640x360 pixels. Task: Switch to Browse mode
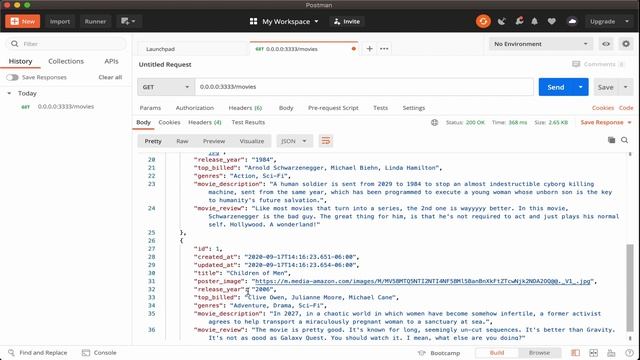coord(539,353)
